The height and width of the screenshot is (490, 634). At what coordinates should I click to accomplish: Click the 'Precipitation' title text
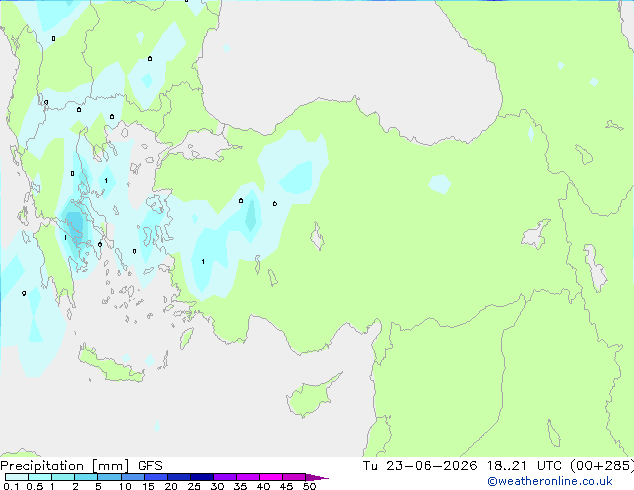click(x=42, y=466)
